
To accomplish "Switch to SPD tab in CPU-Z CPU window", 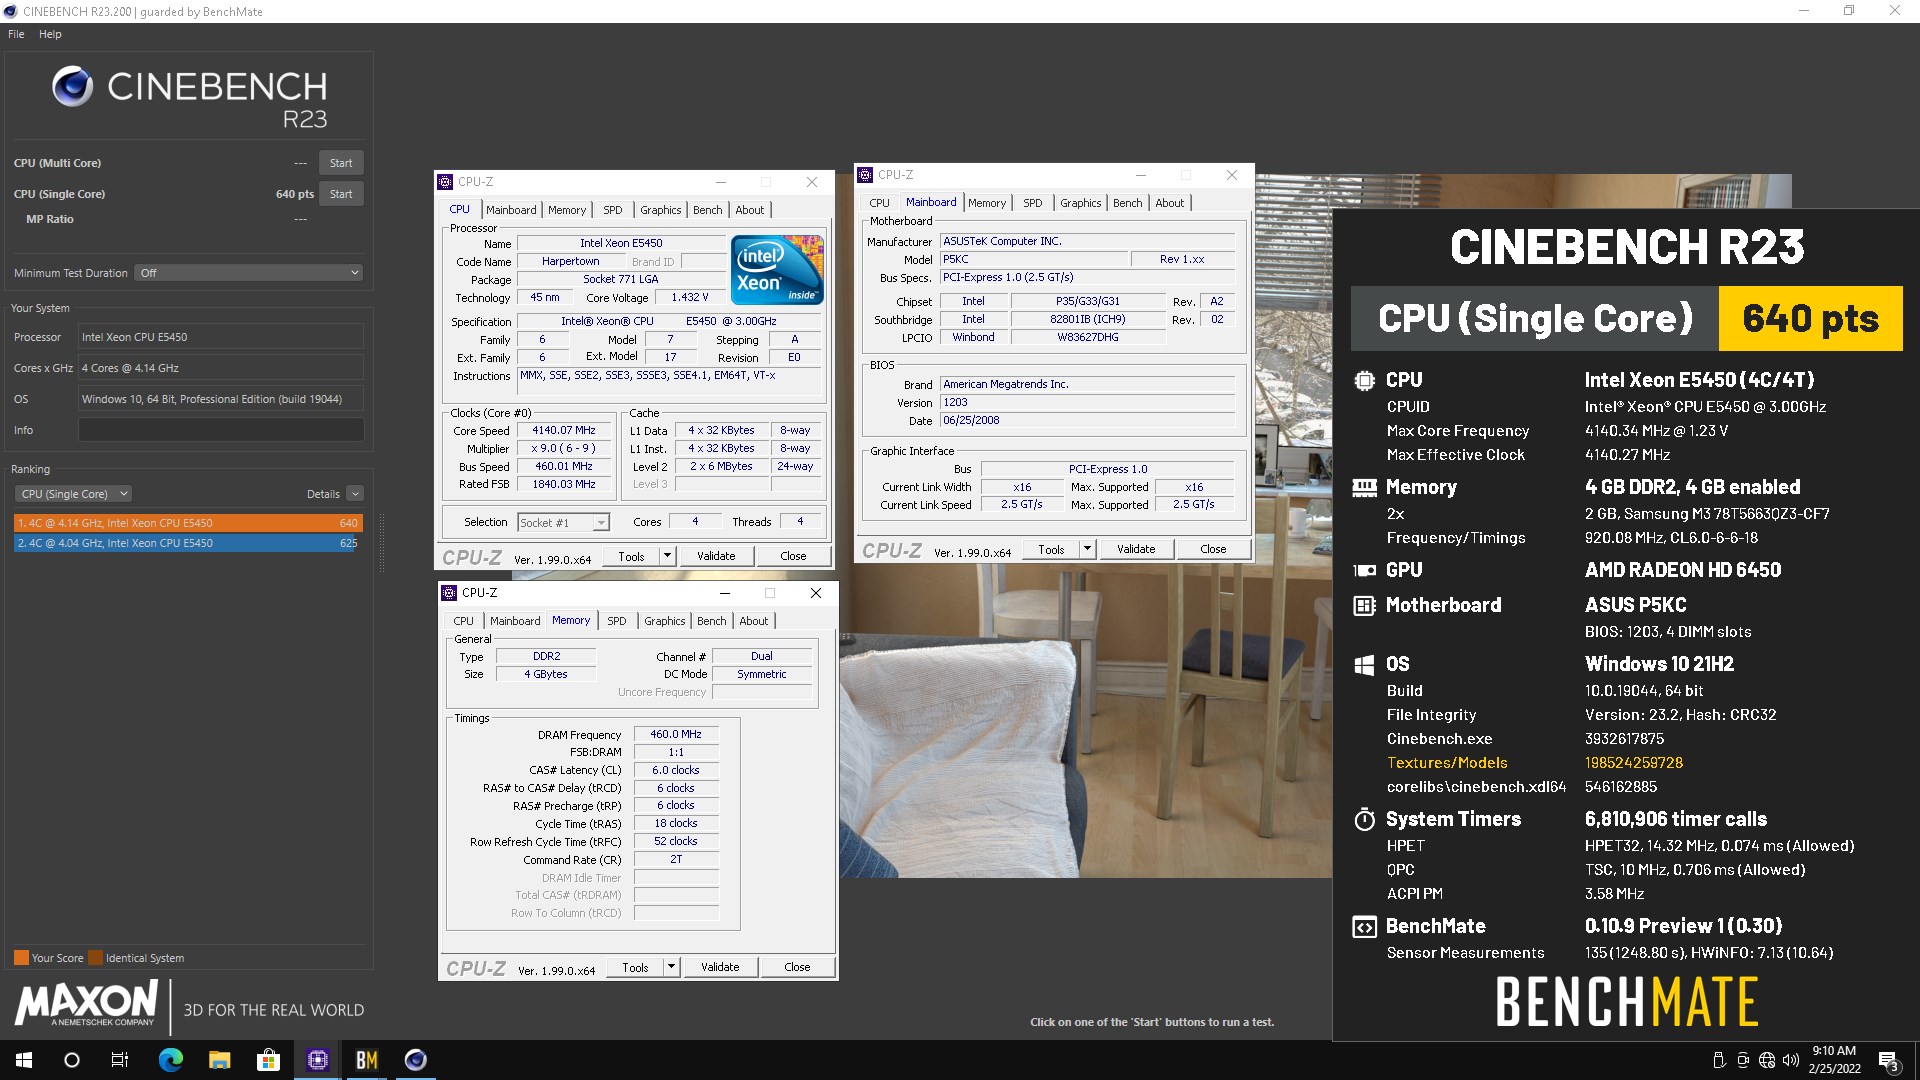I will [x=613, y=210].
